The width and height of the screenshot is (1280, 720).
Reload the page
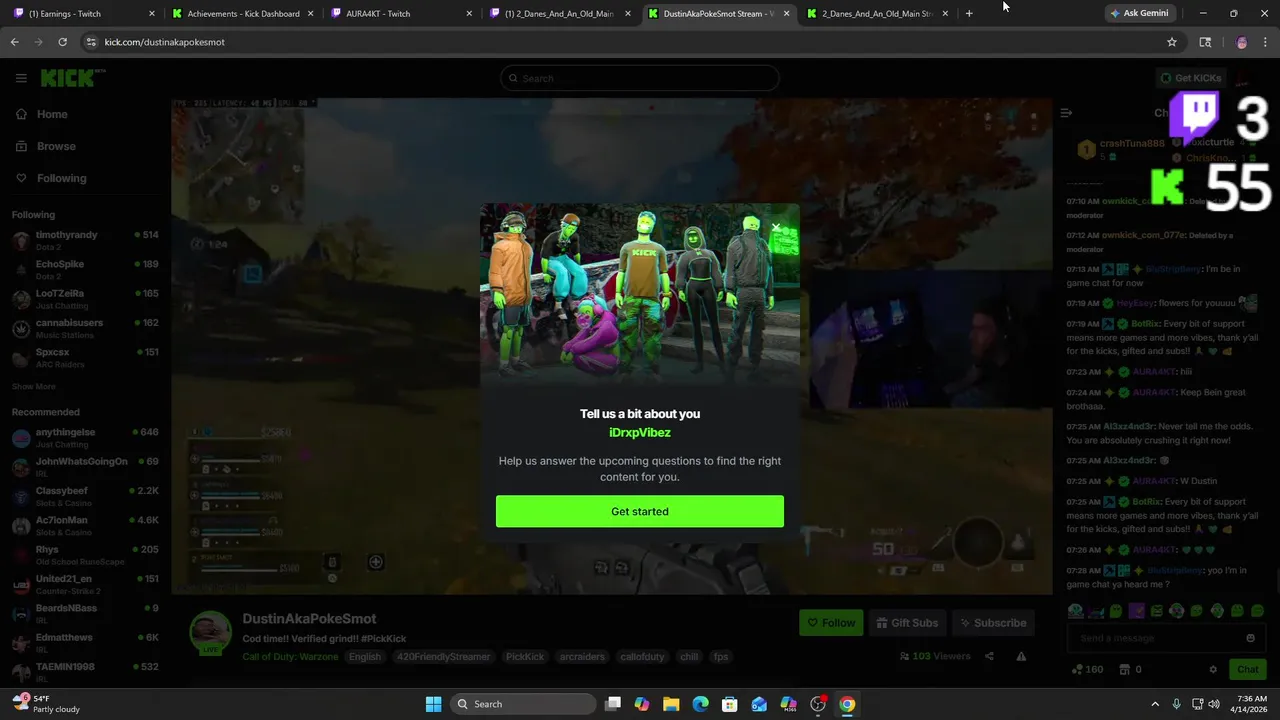[62, 42]
